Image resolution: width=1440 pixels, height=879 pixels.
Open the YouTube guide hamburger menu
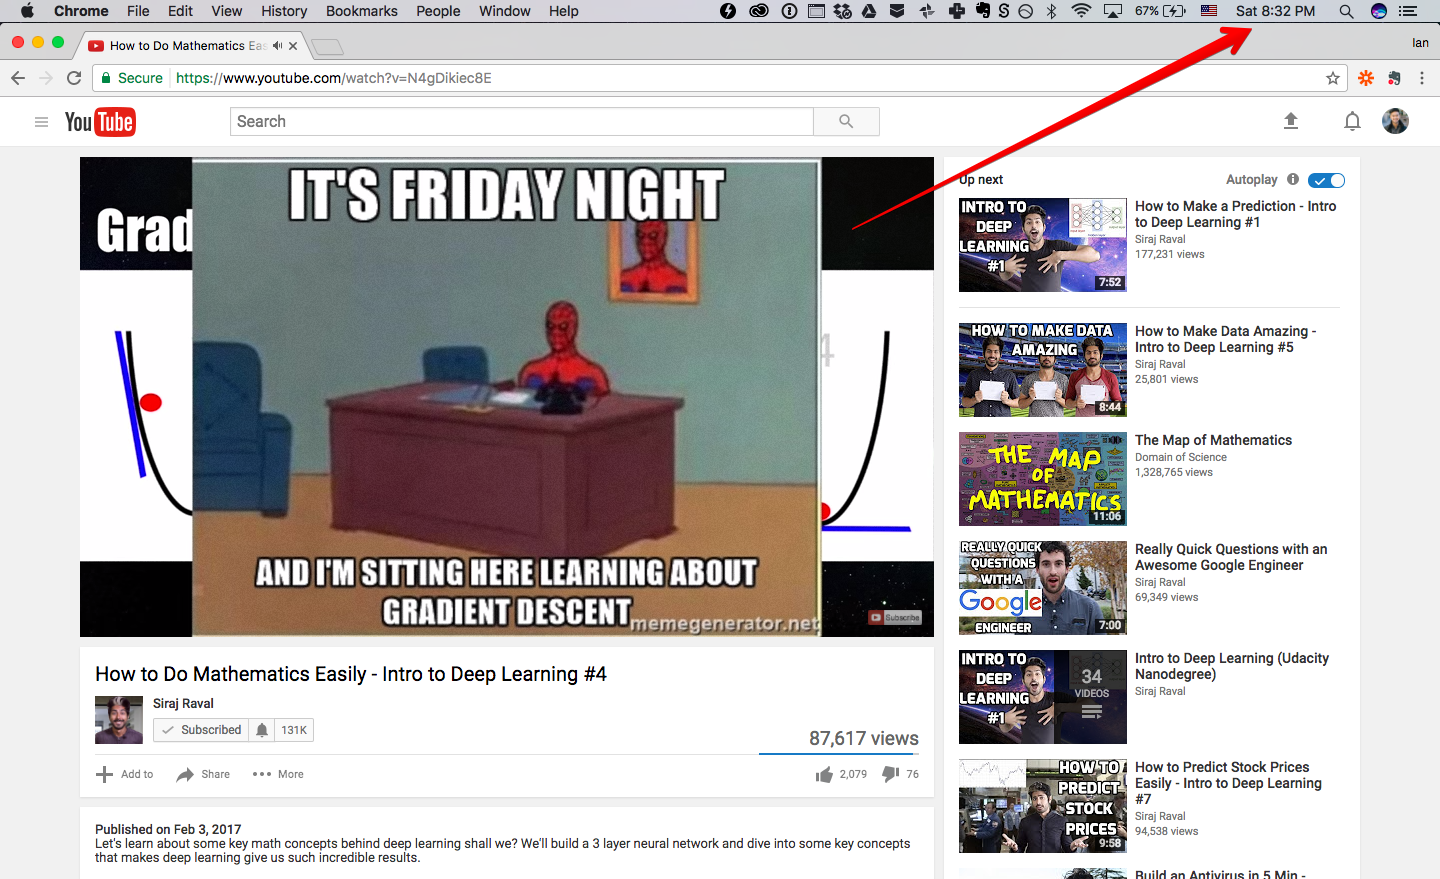pyautogui.click(x=41, y=122)
